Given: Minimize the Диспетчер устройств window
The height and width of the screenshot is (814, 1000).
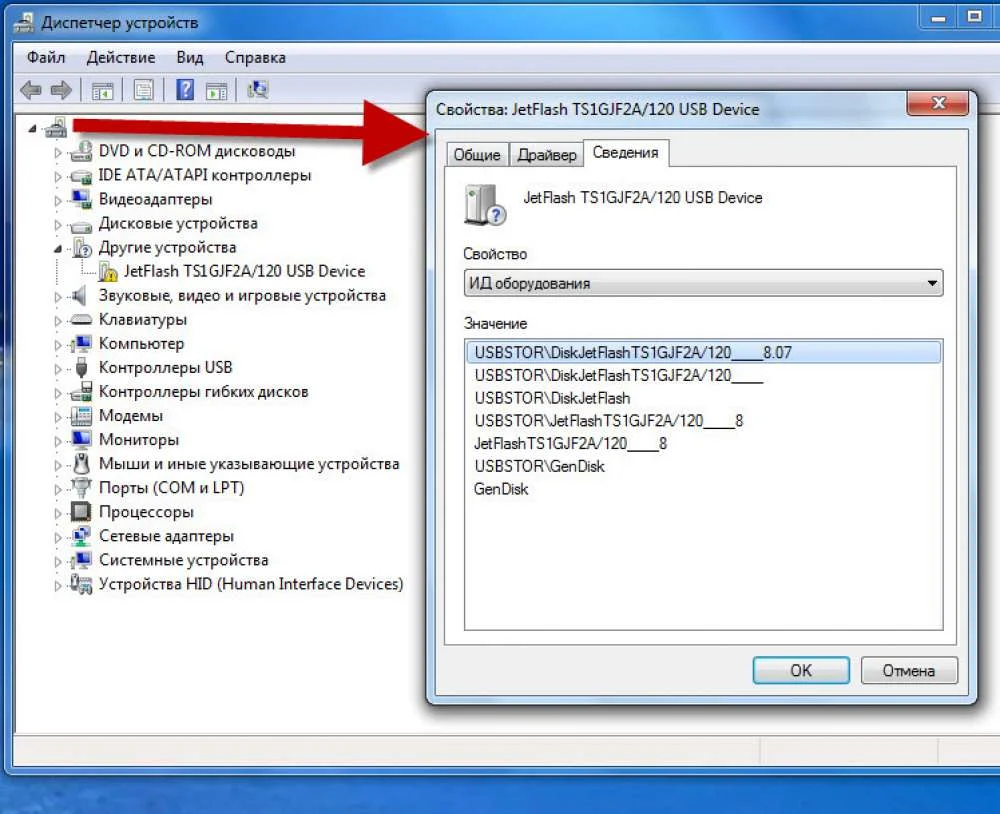Looking at the screenshot, I should [x=938, y=18].
